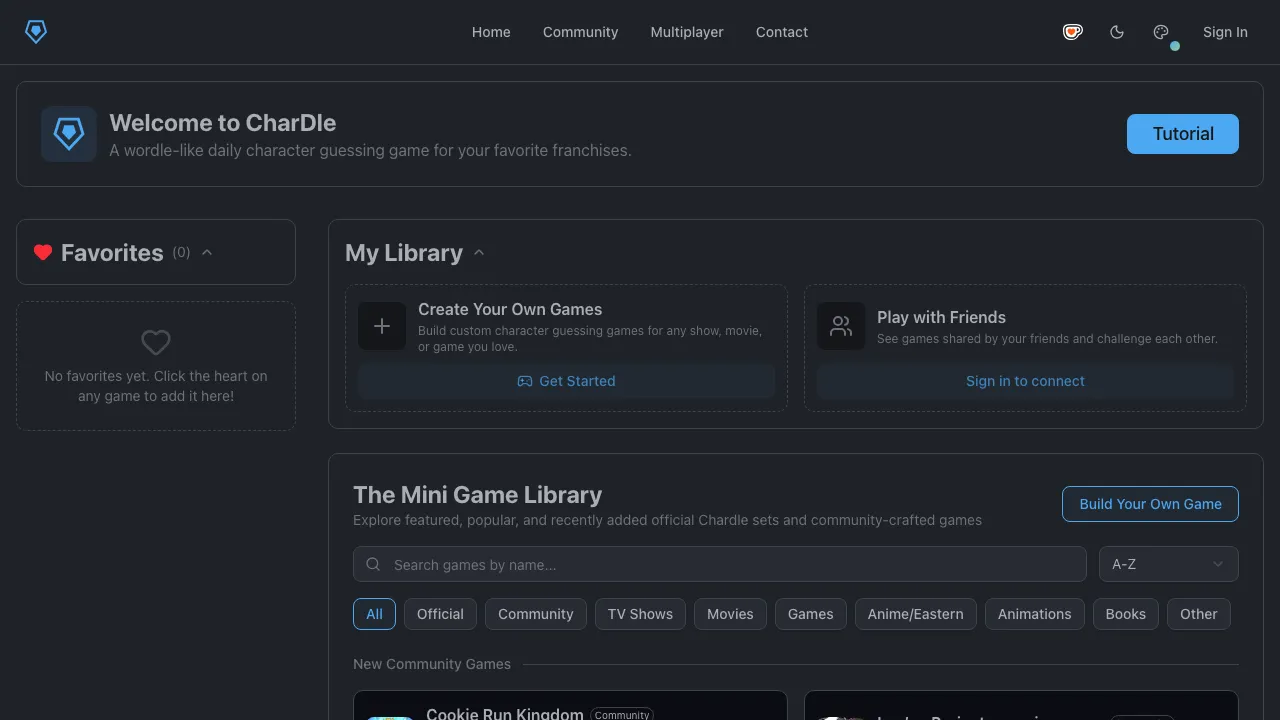This screenshot has width=1280, height=720.
Task: Click Sign in to connect
Action: click(1025, 381)
